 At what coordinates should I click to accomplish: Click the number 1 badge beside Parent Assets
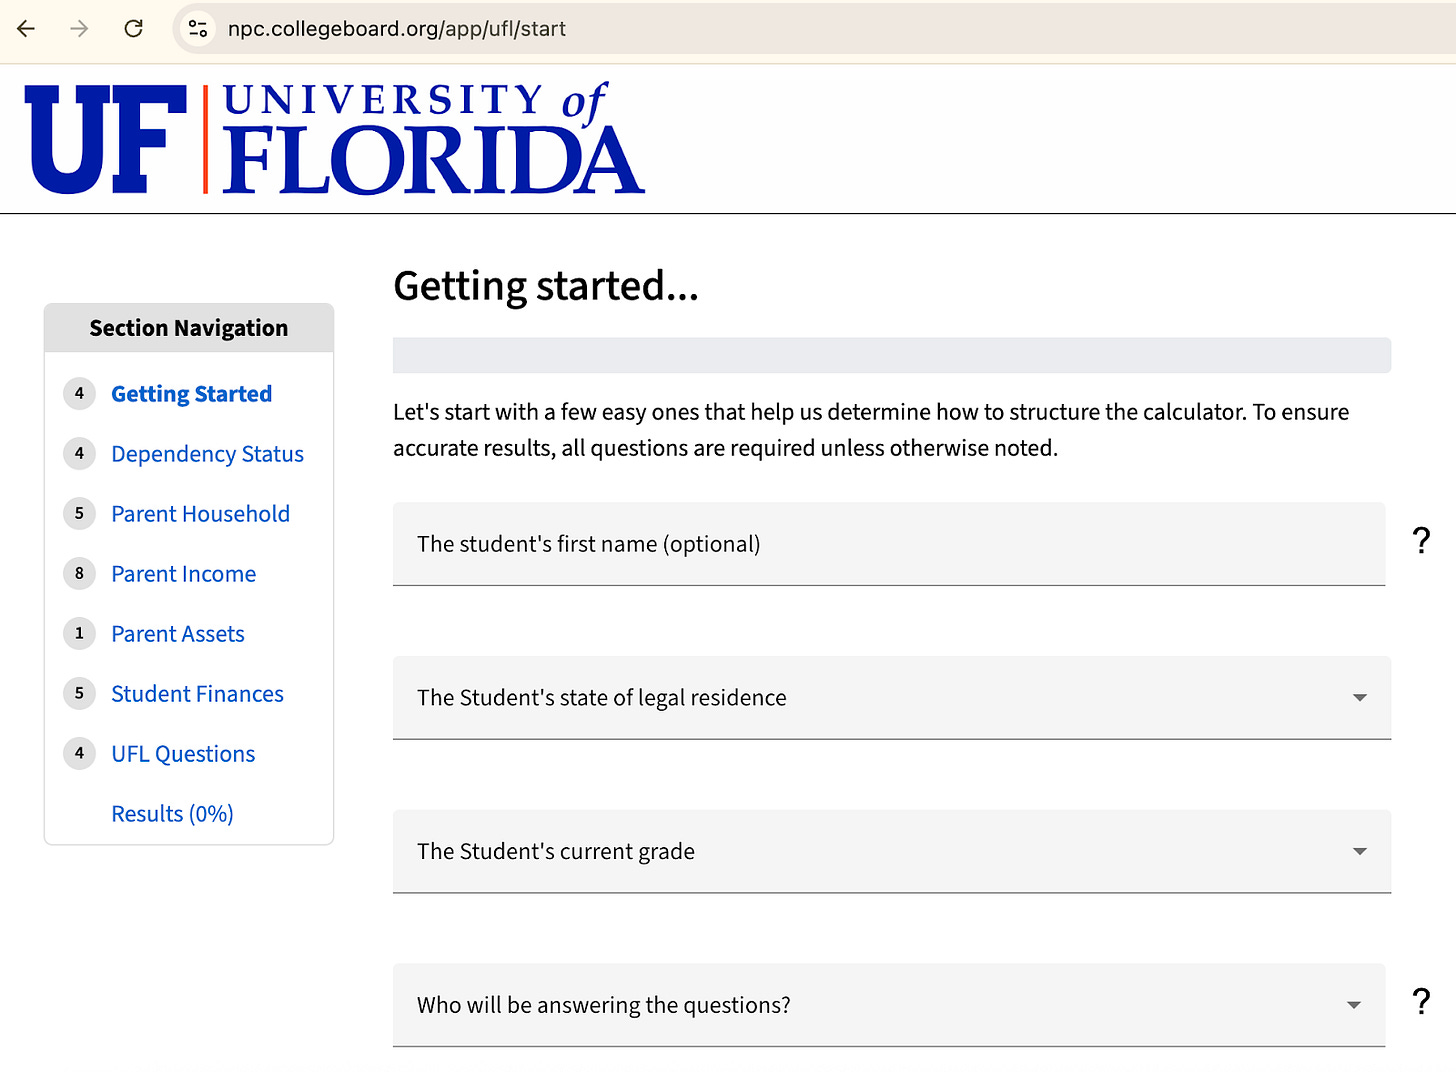(79, 633)
